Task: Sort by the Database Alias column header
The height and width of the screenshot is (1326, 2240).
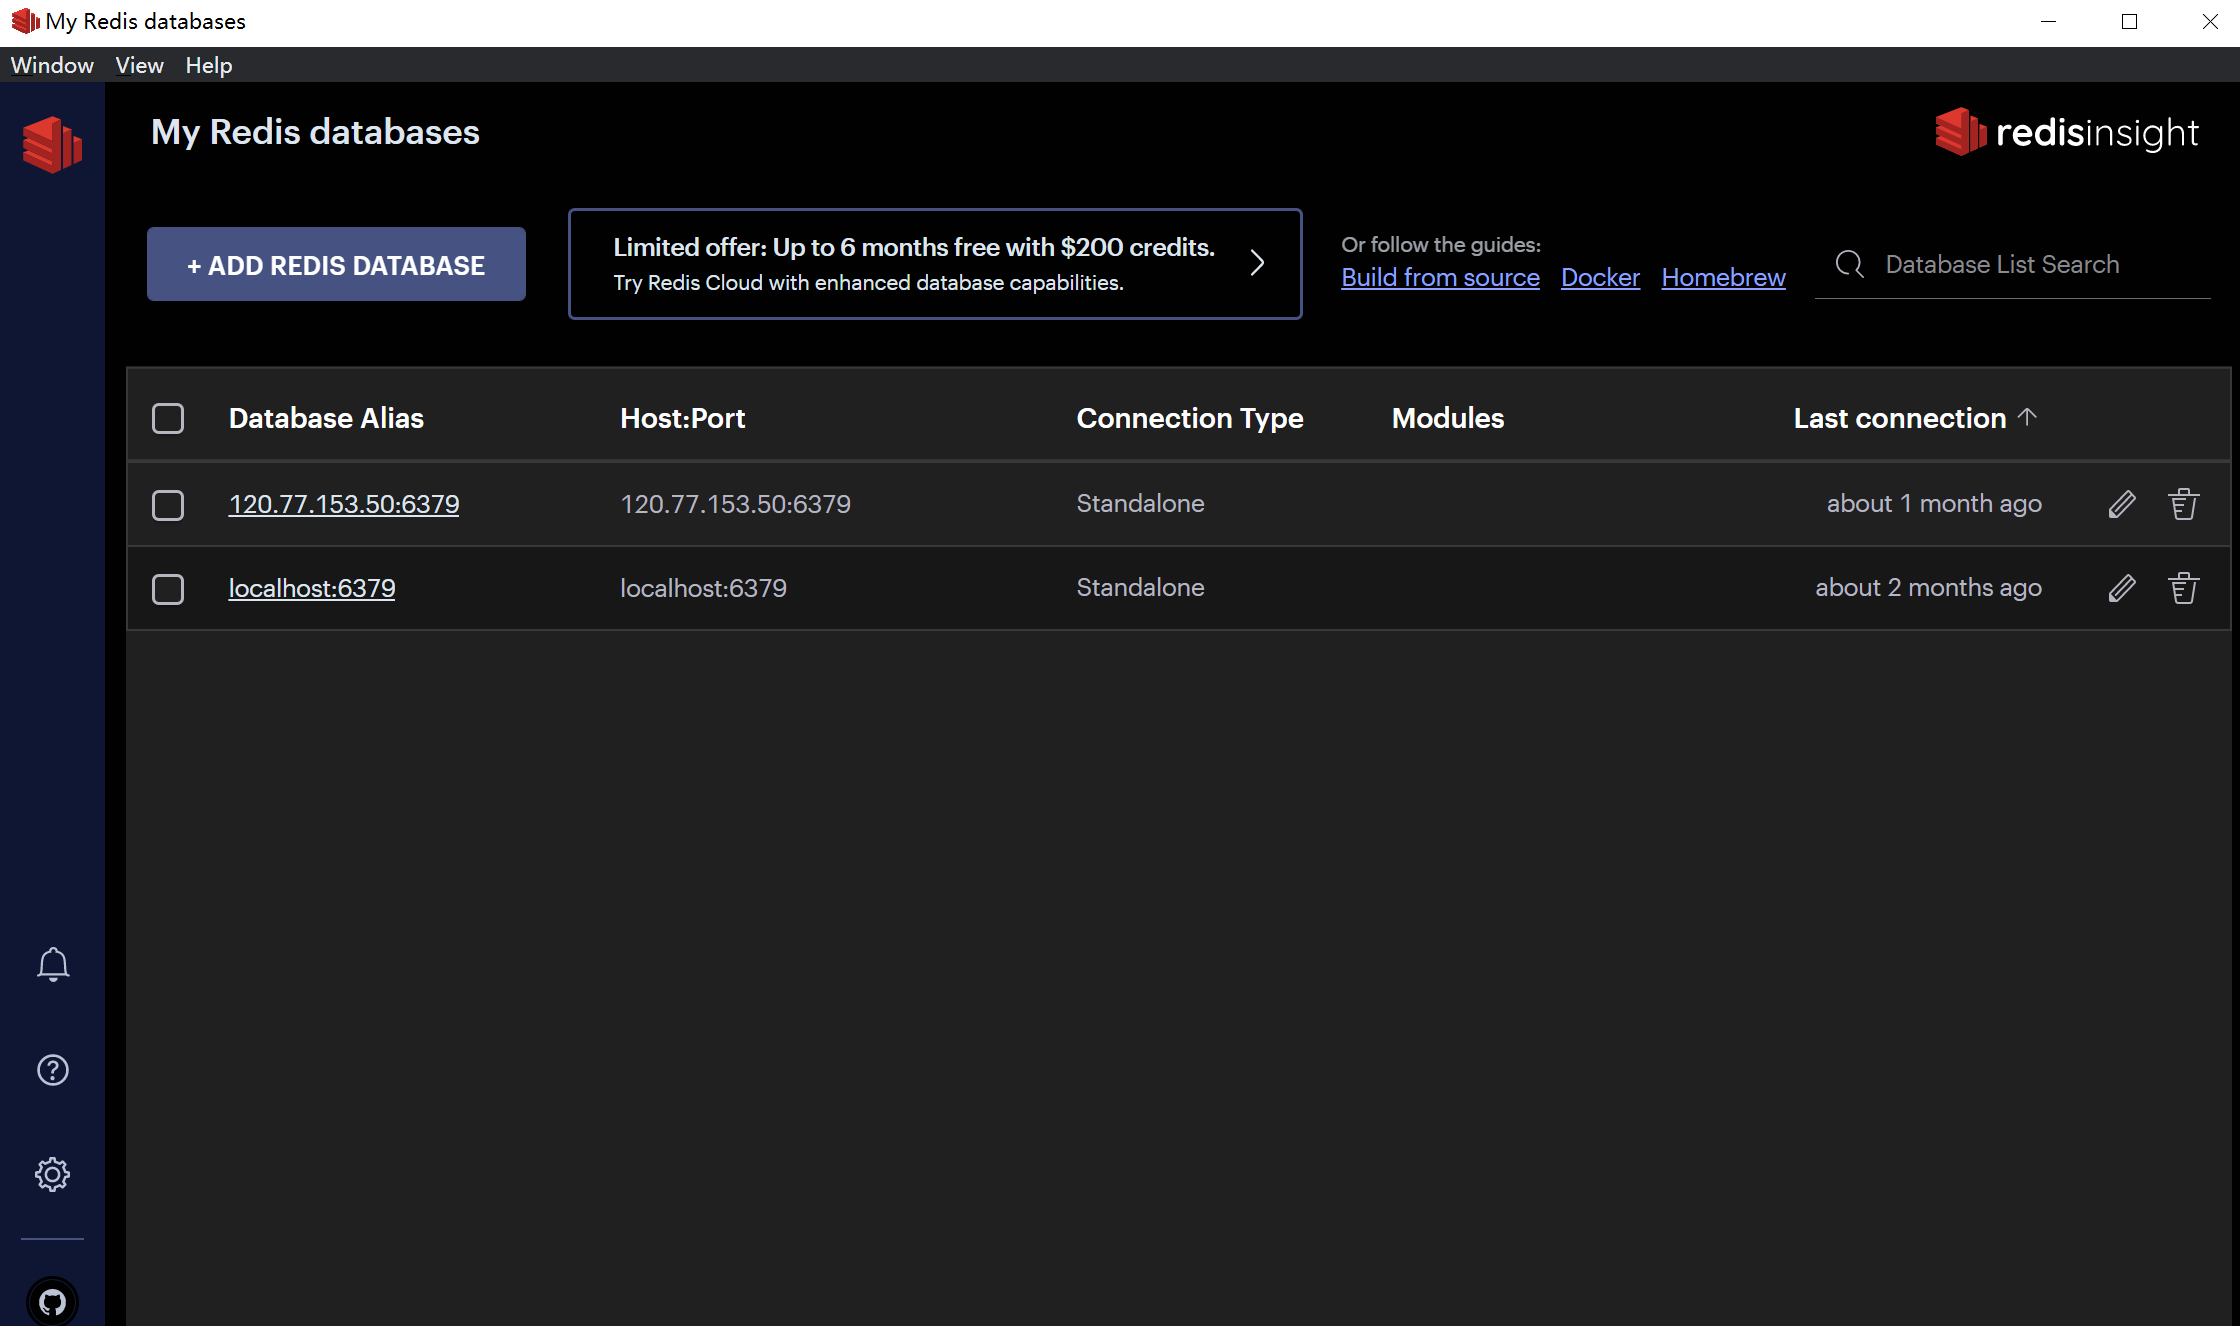Action: click(326, 418)
